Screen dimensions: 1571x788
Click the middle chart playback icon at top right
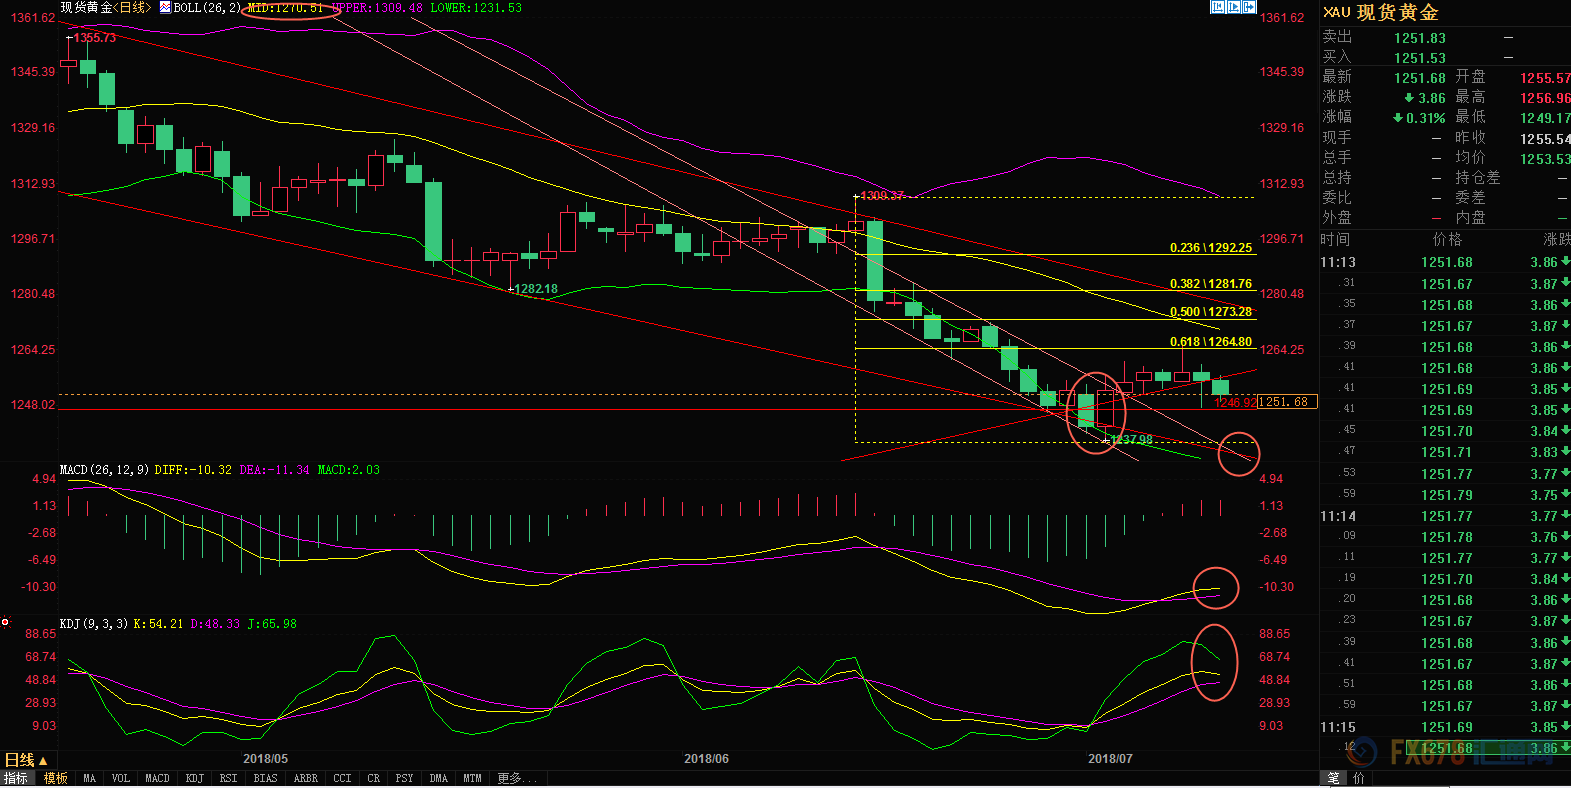coord(1234,7)
